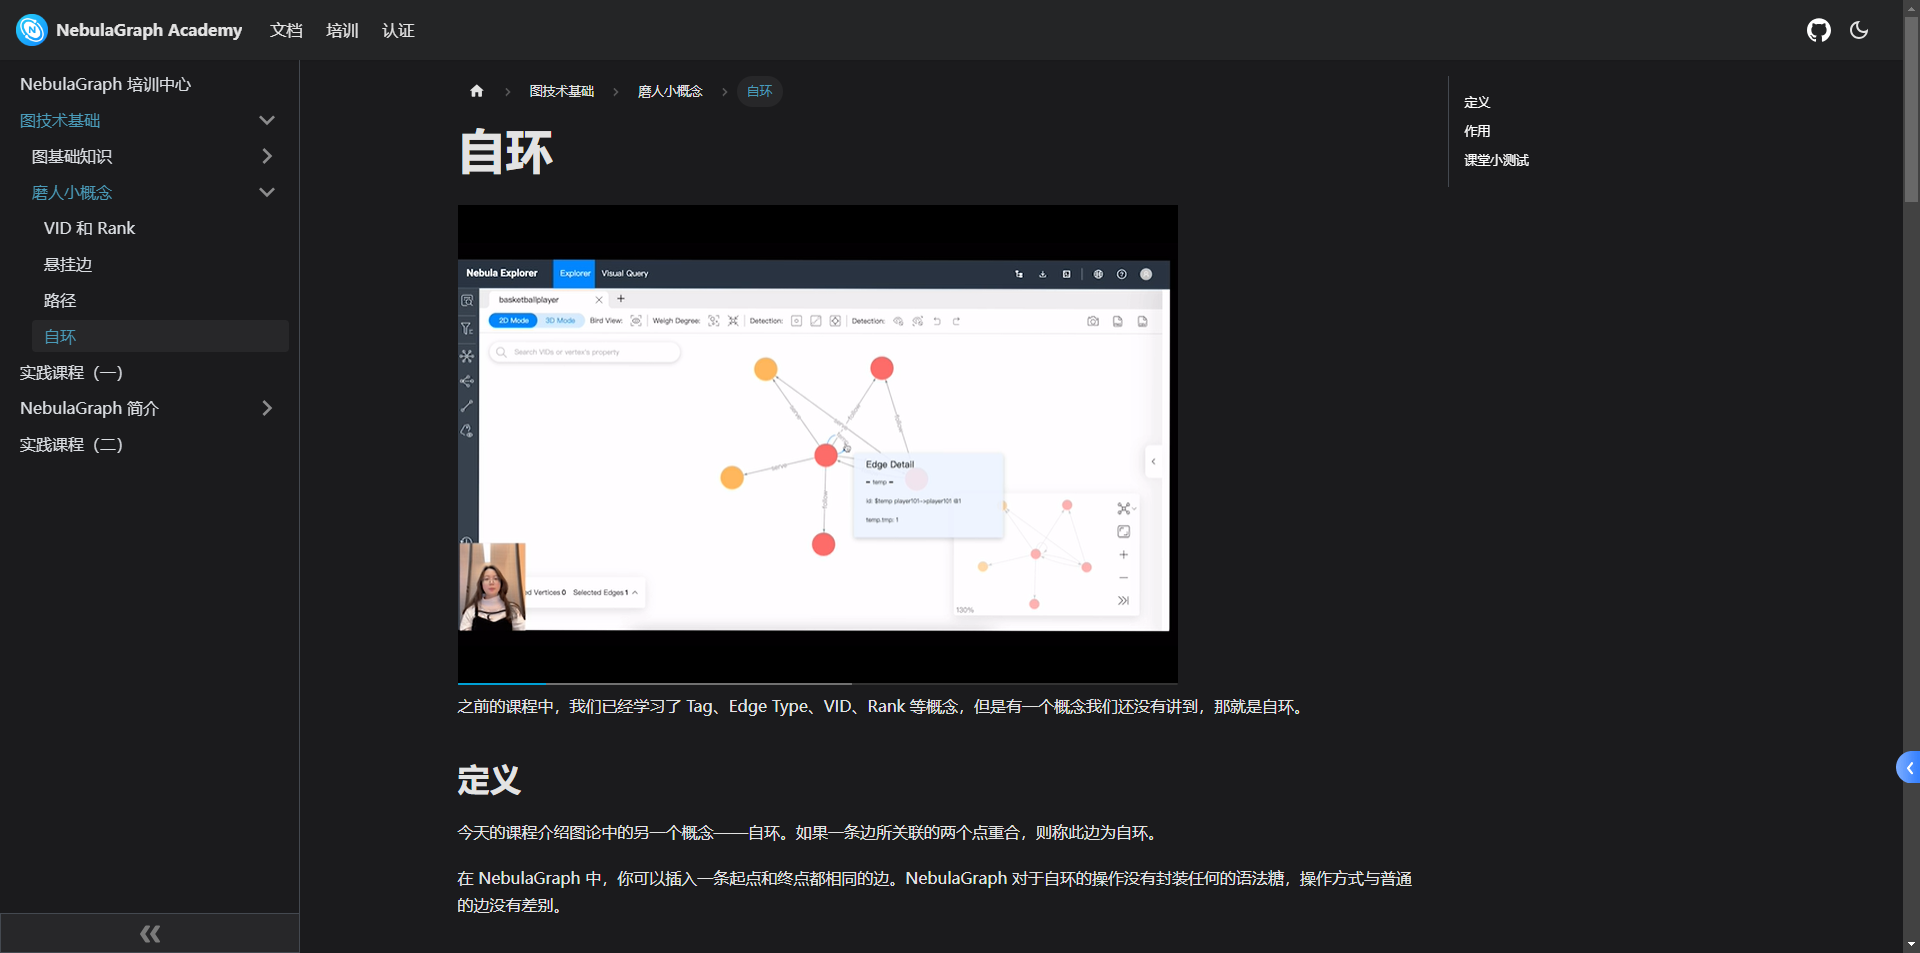Click the Edge Detail panel title in video
This screenshot has height=953, width=1920.
click(890, 464)
